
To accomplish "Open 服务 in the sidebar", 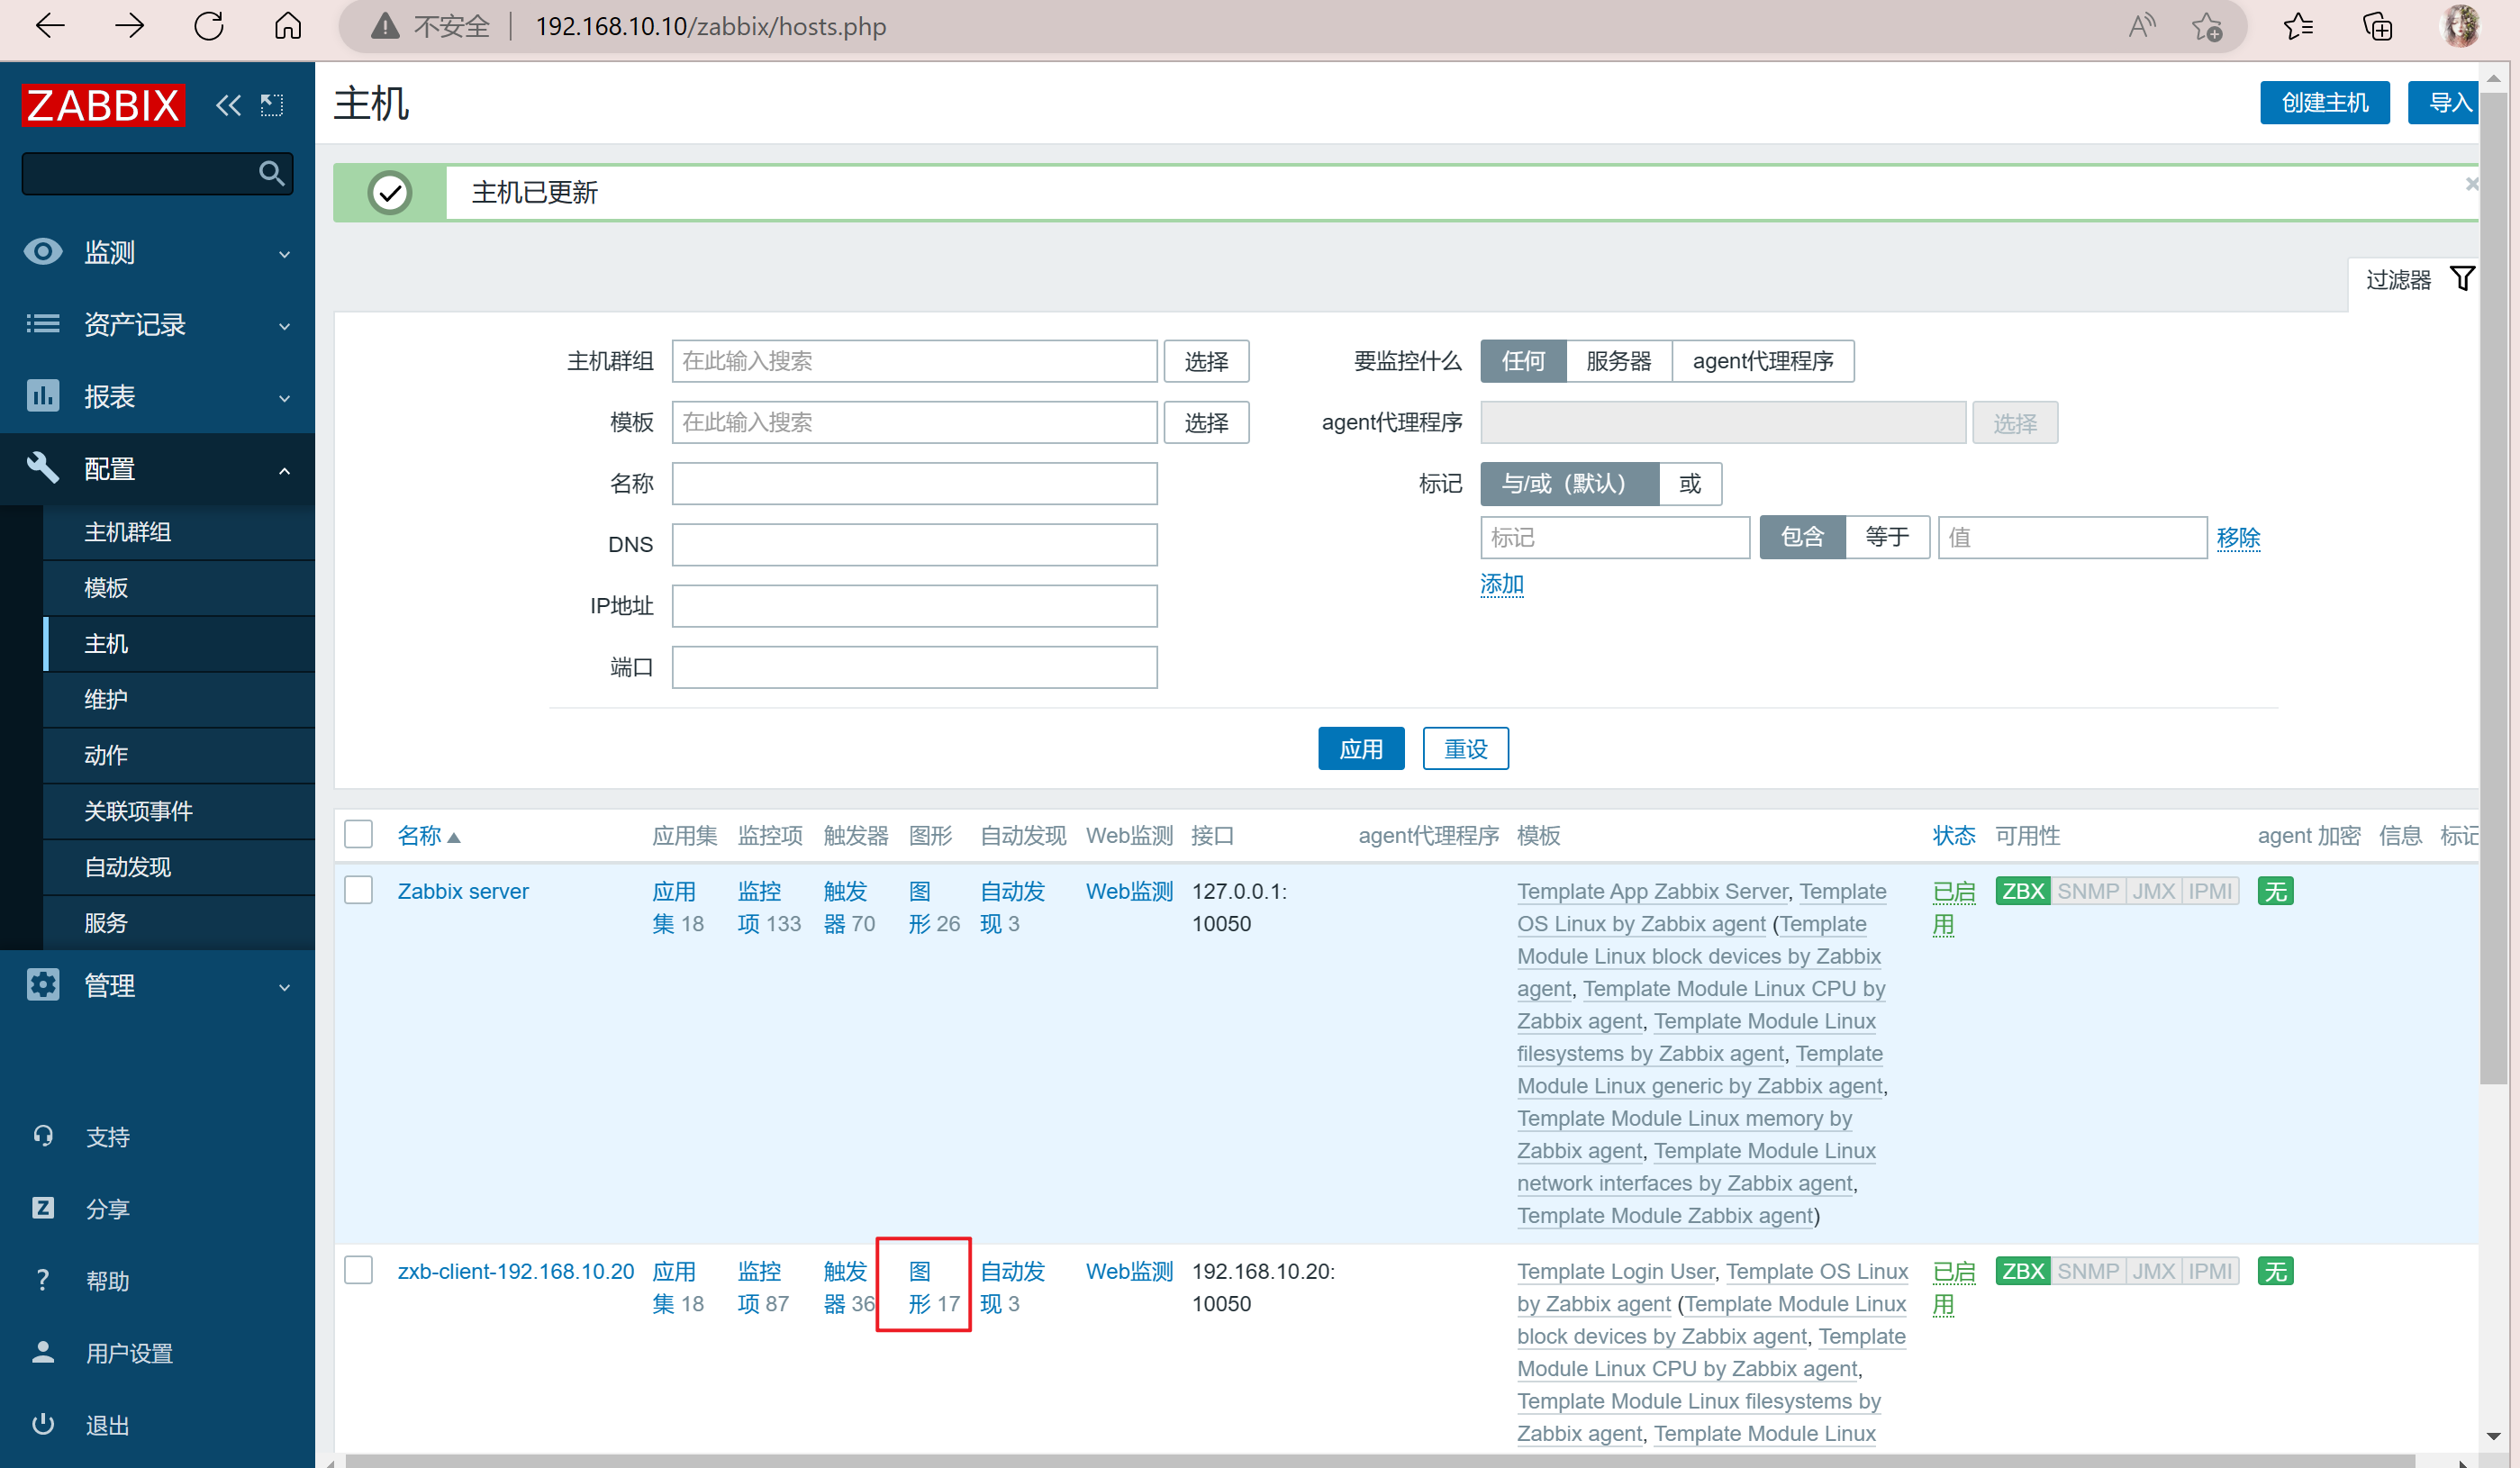I will pos(179,923).
